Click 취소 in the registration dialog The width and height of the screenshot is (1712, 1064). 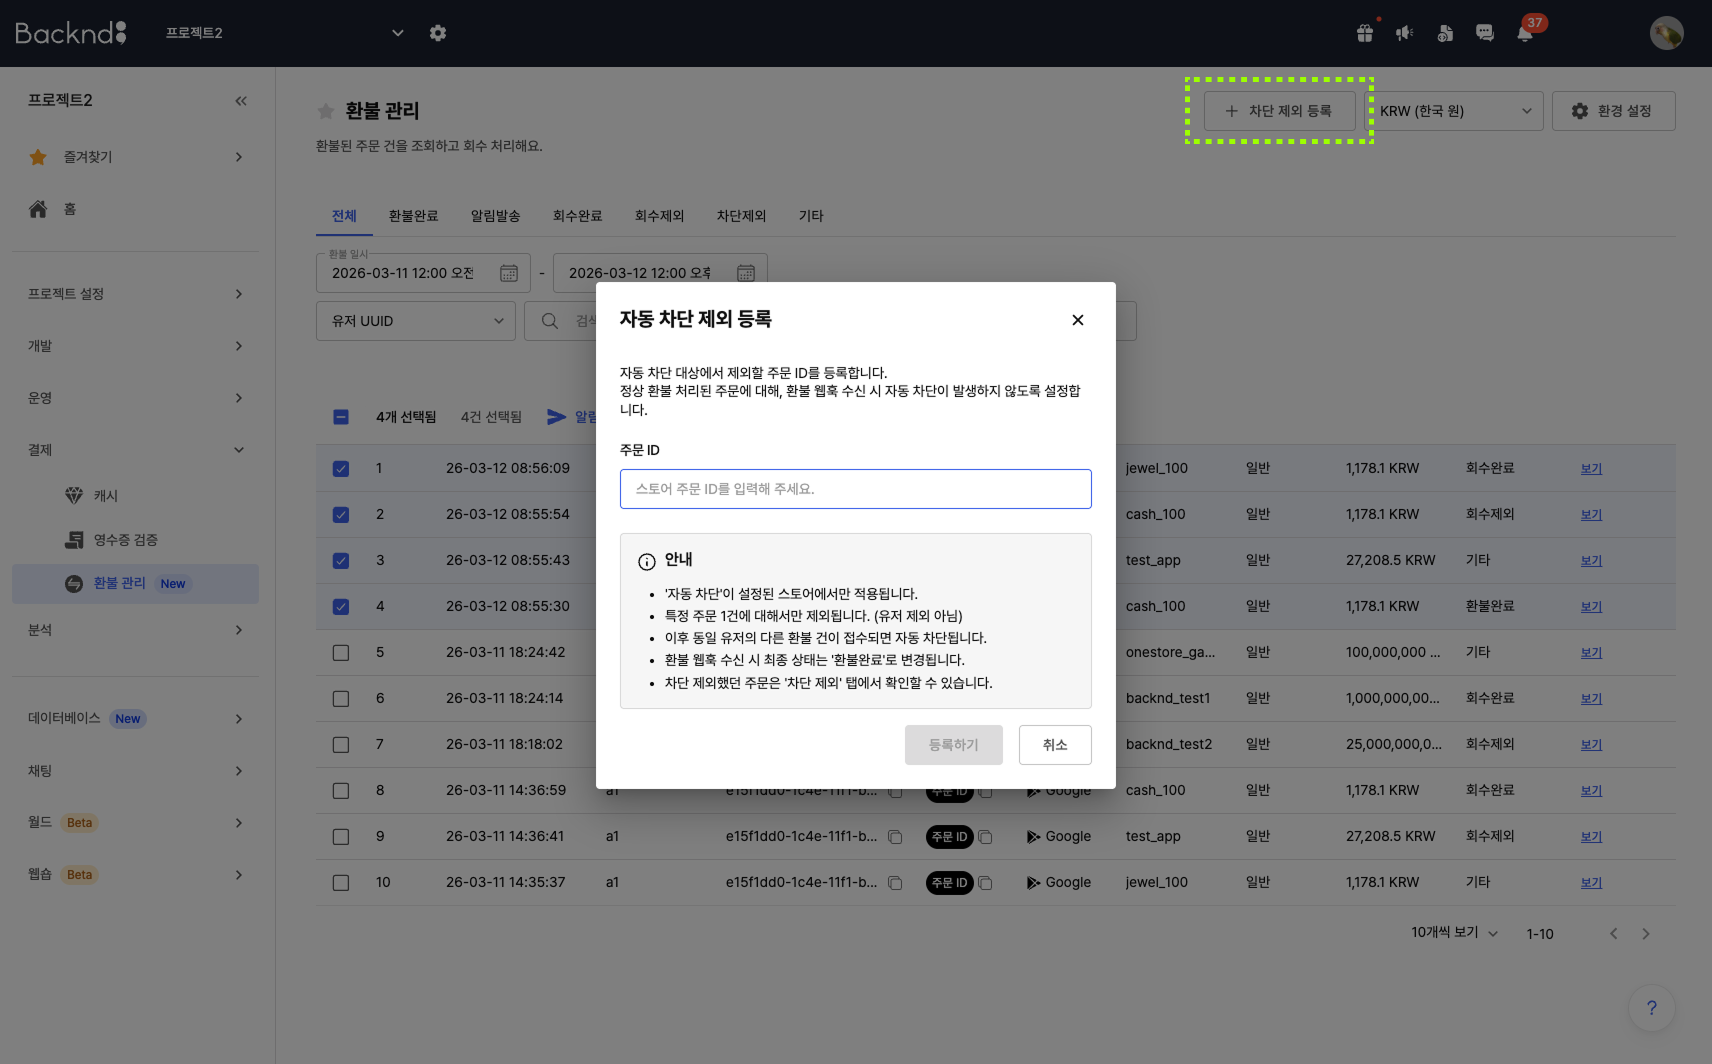coord(1055,744)
